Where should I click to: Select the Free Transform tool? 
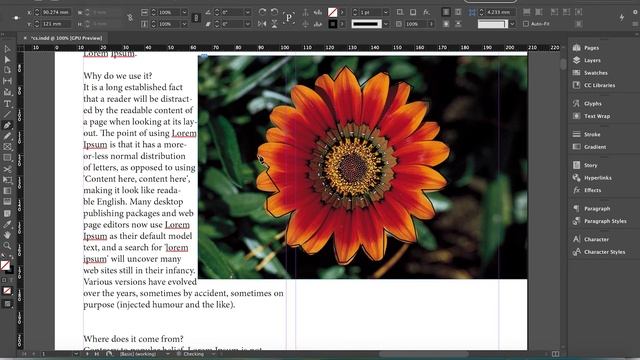(x=7, y=180)
